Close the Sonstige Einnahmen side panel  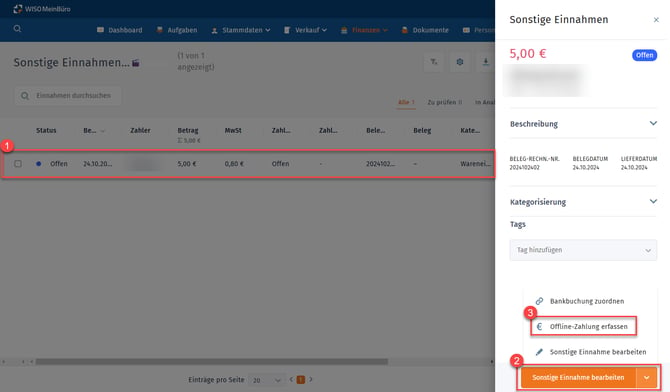656,20
